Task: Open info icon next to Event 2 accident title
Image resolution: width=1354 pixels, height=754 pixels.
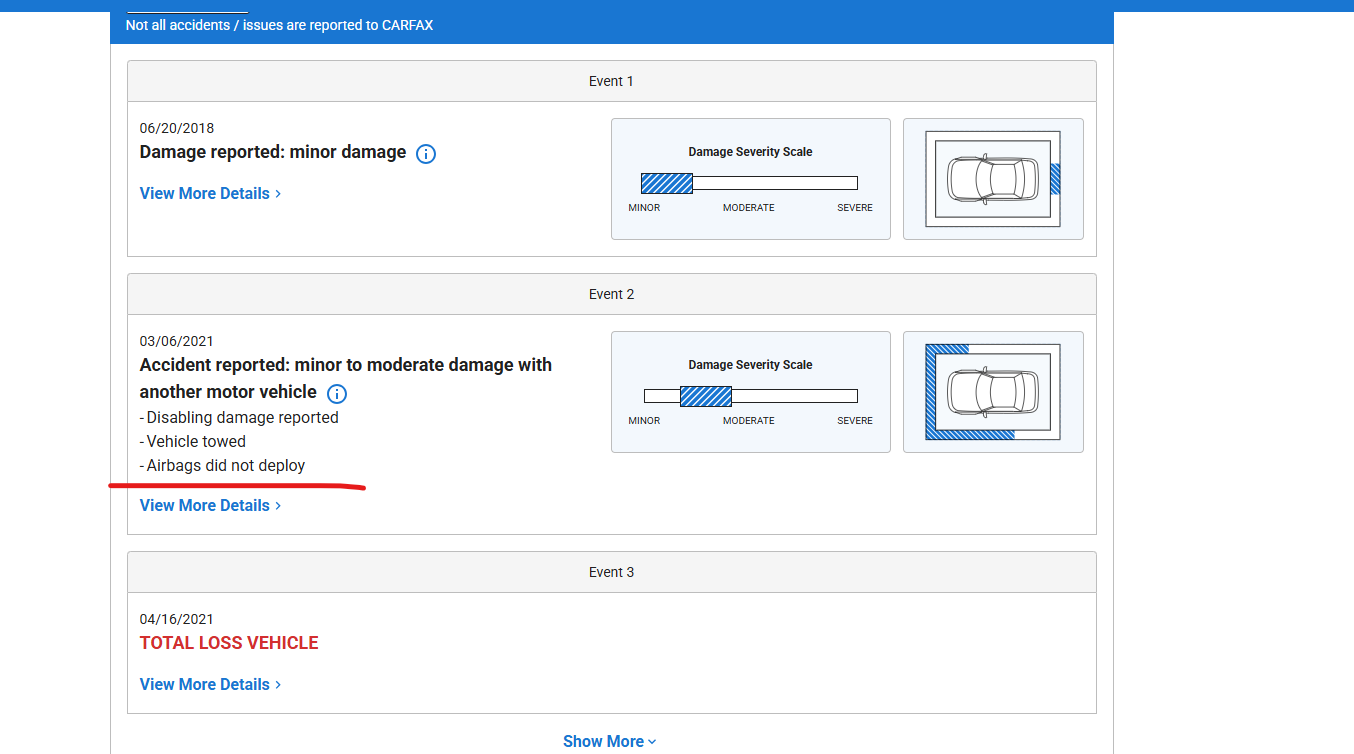Action: pyautogui.click(x=337, y=393)
